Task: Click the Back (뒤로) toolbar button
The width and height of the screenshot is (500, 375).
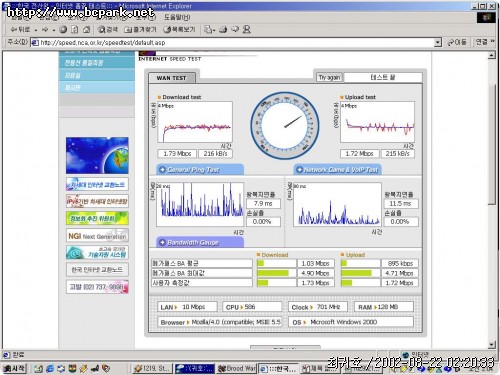Action: [x=20, y=30]
